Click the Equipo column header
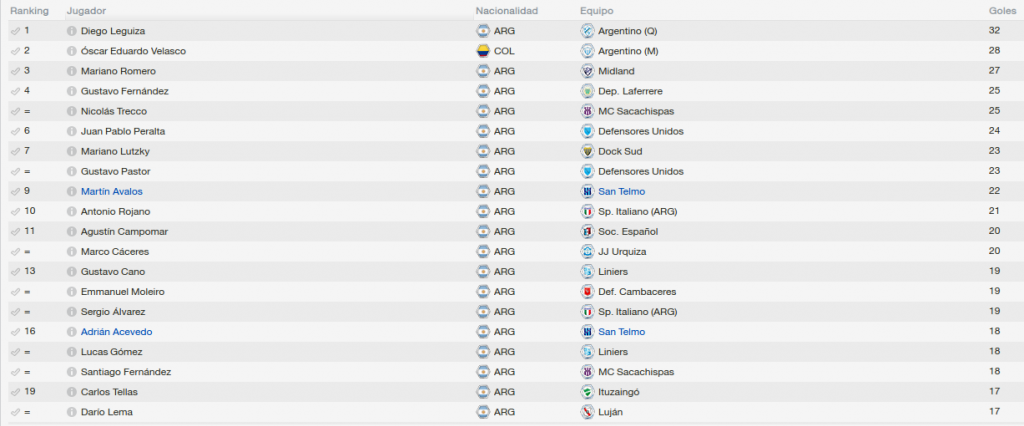1024x426 pixels. pos(597,11)
